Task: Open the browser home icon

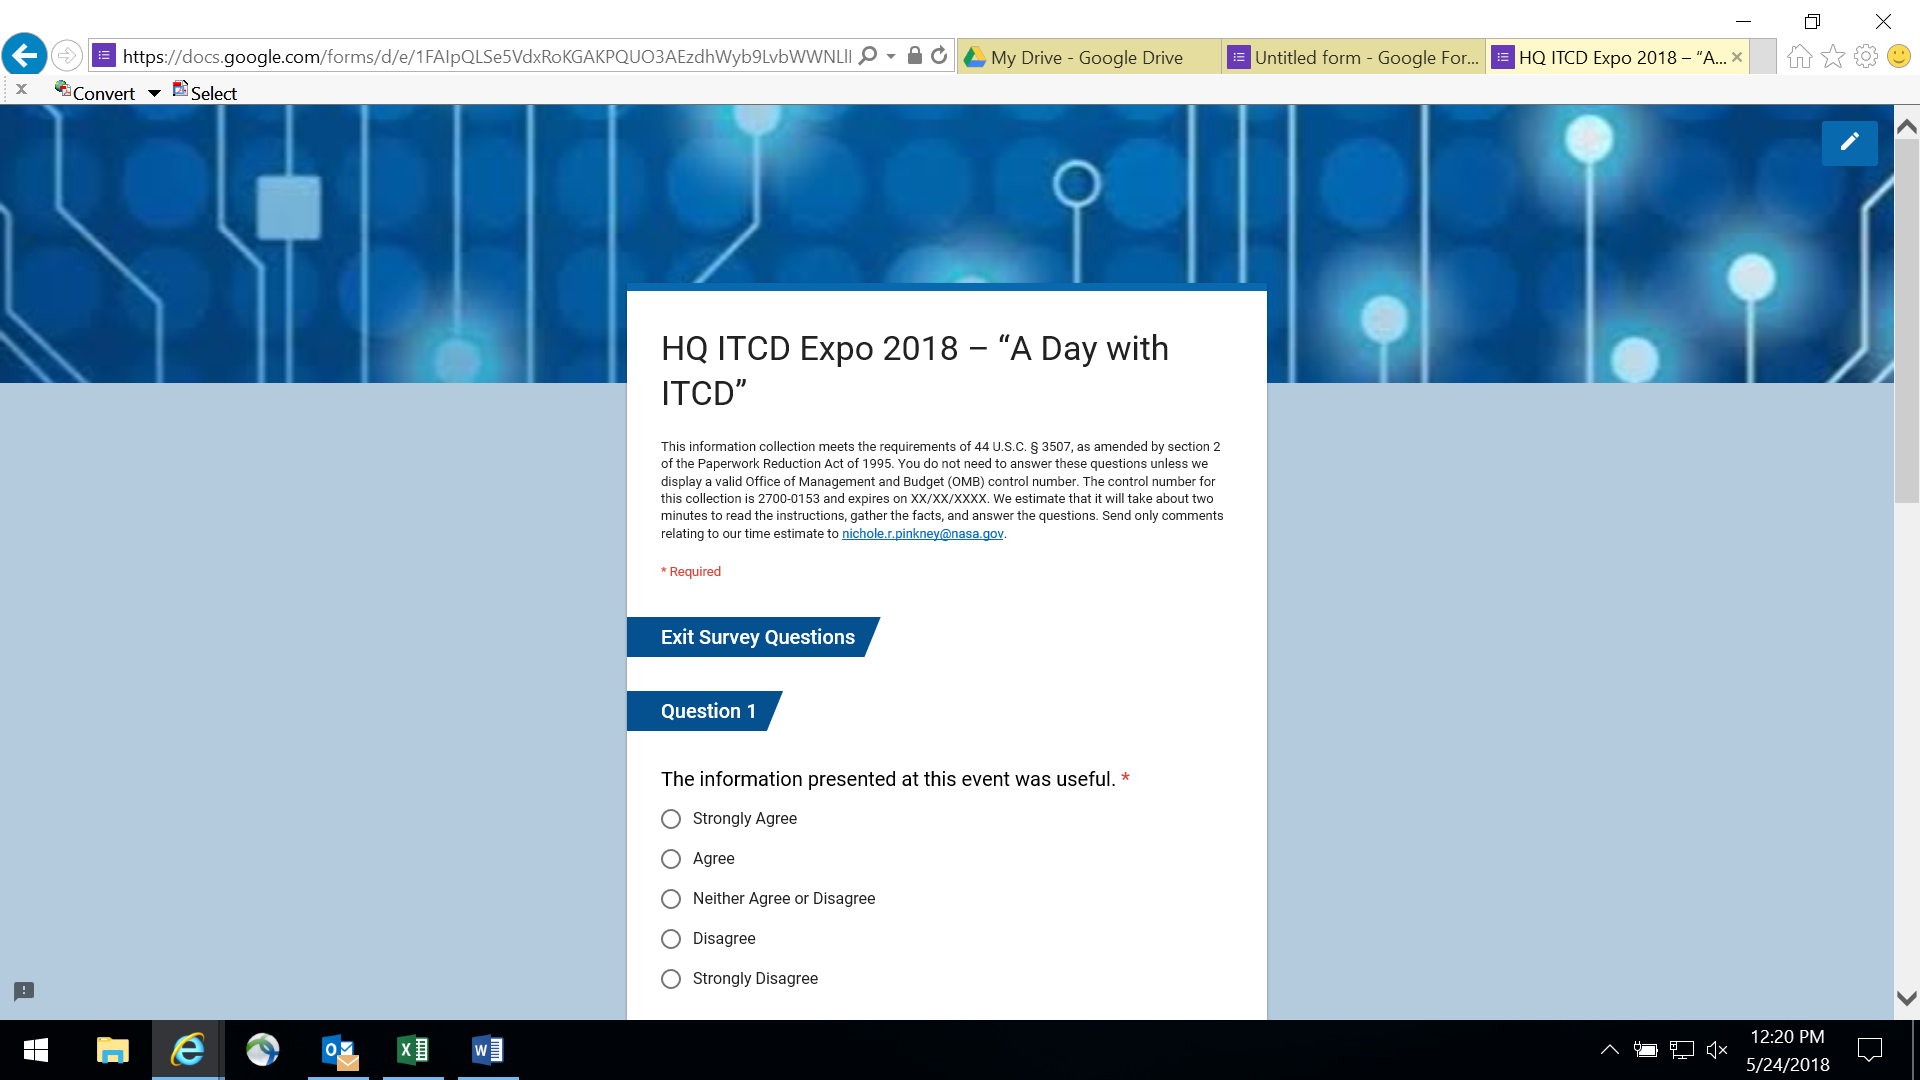Action: pyautogui.click(x=1799, y=57)
